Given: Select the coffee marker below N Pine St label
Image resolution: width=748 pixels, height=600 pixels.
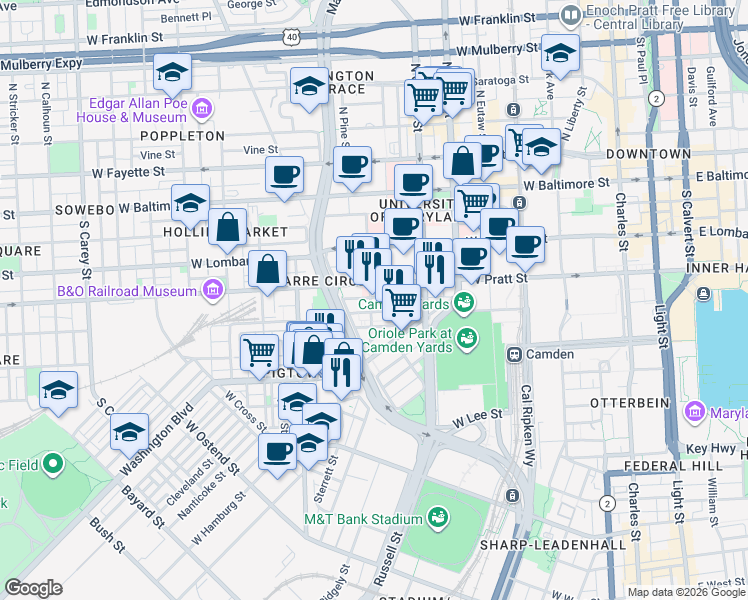Looking at the screenshot, I should coord(352,168).
